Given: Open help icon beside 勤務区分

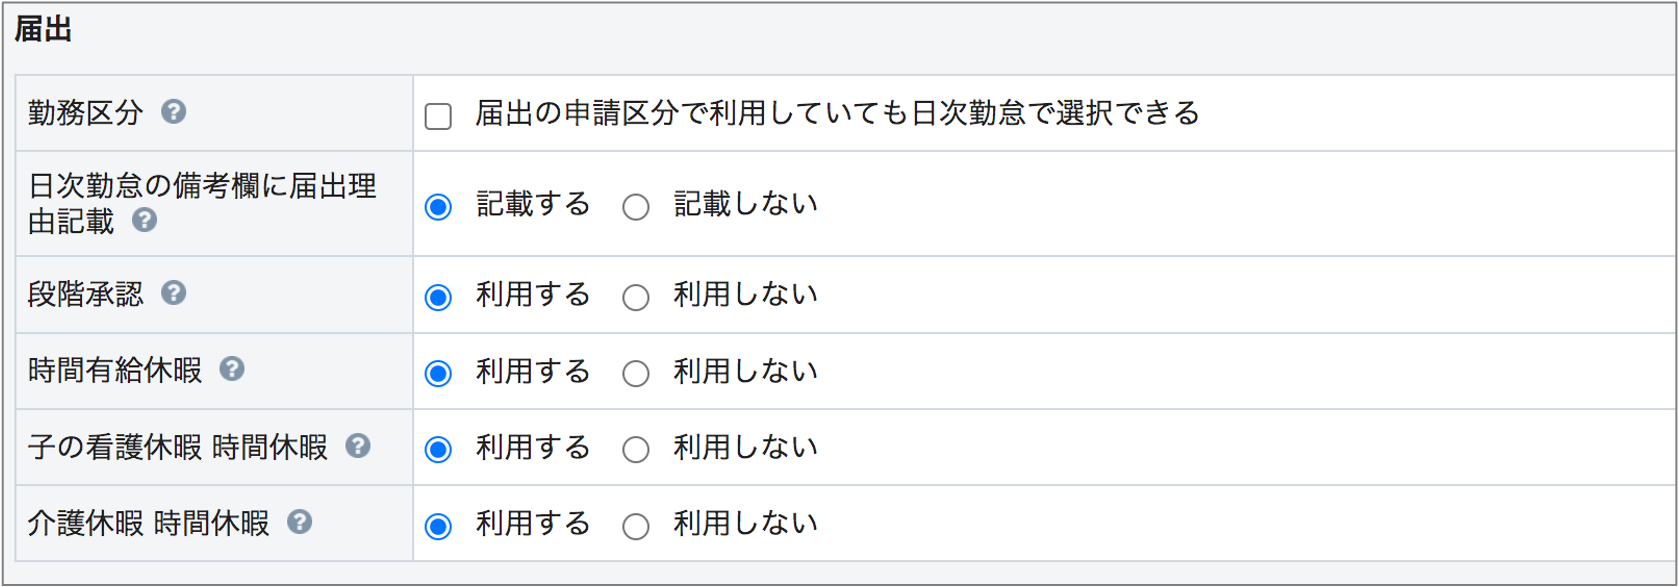Looking at the screenshot, I should (174, 111).
